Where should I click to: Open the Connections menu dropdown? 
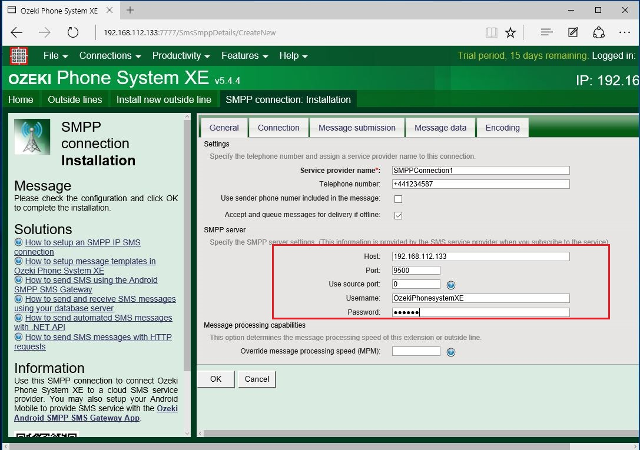(x=110, y=56)
